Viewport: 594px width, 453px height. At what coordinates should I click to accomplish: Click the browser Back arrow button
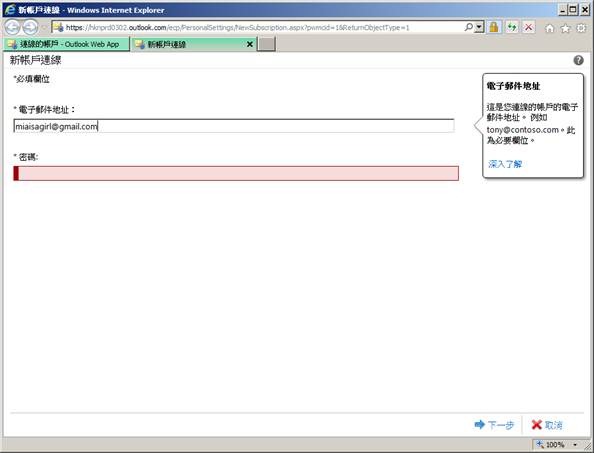pyautogui.click(x=12, y=27)
